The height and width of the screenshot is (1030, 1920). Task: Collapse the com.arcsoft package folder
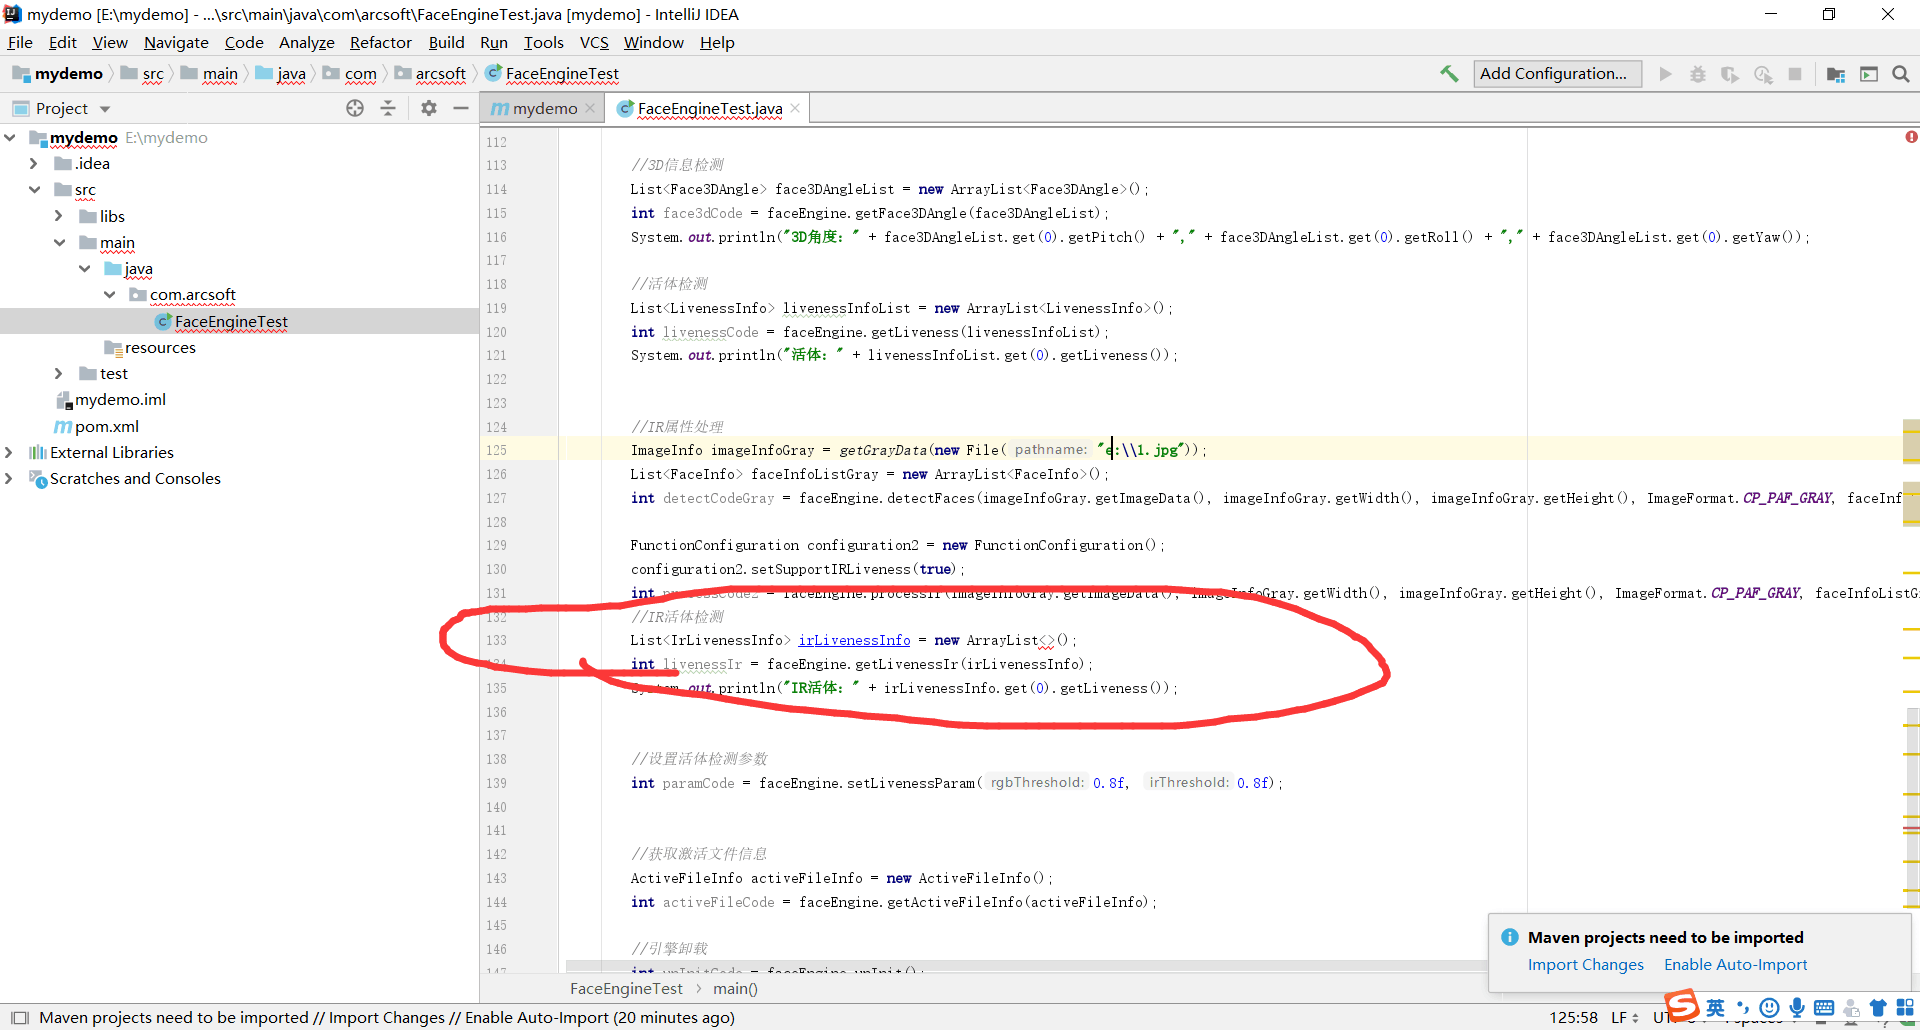point(110,294)
